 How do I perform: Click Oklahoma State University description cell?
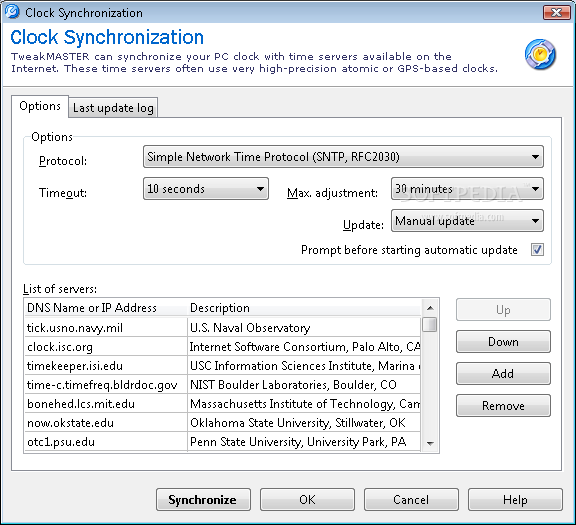point(304,423)
